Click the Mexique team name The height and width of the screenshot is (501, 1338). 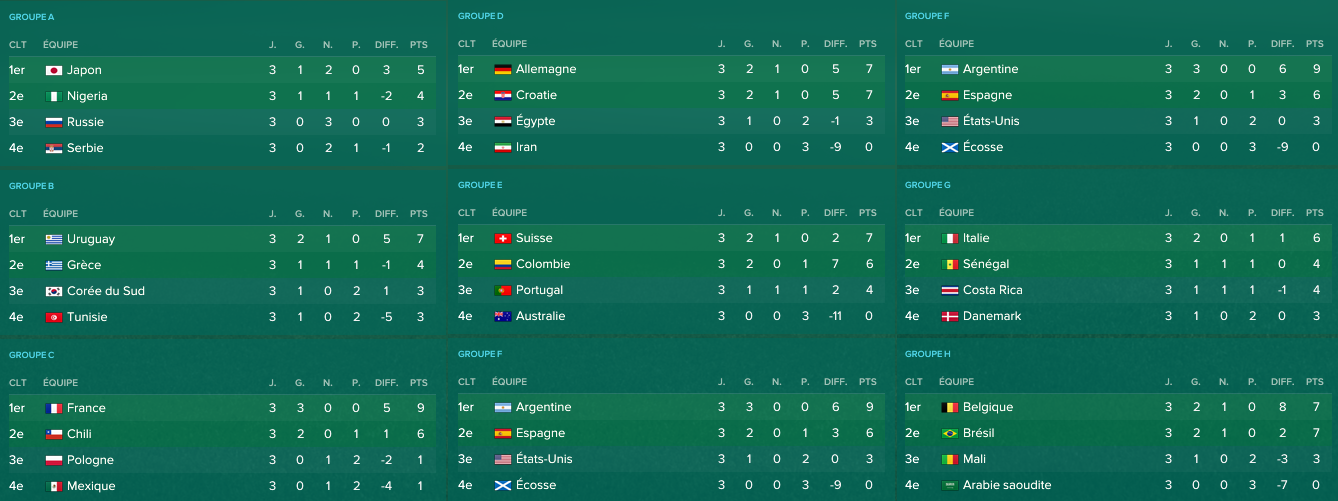[x=91, y=486]
